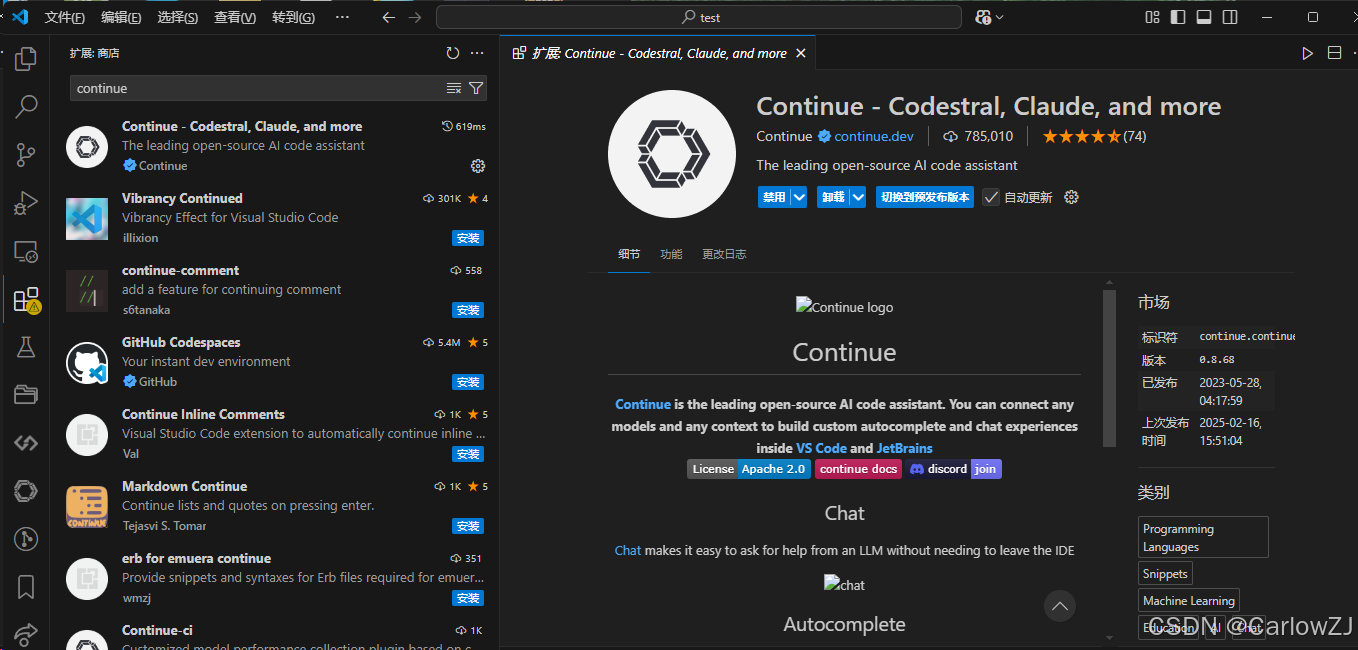The image size is (1358, 650).
Task: Open the 文件 menu
Action: (65, 17)
